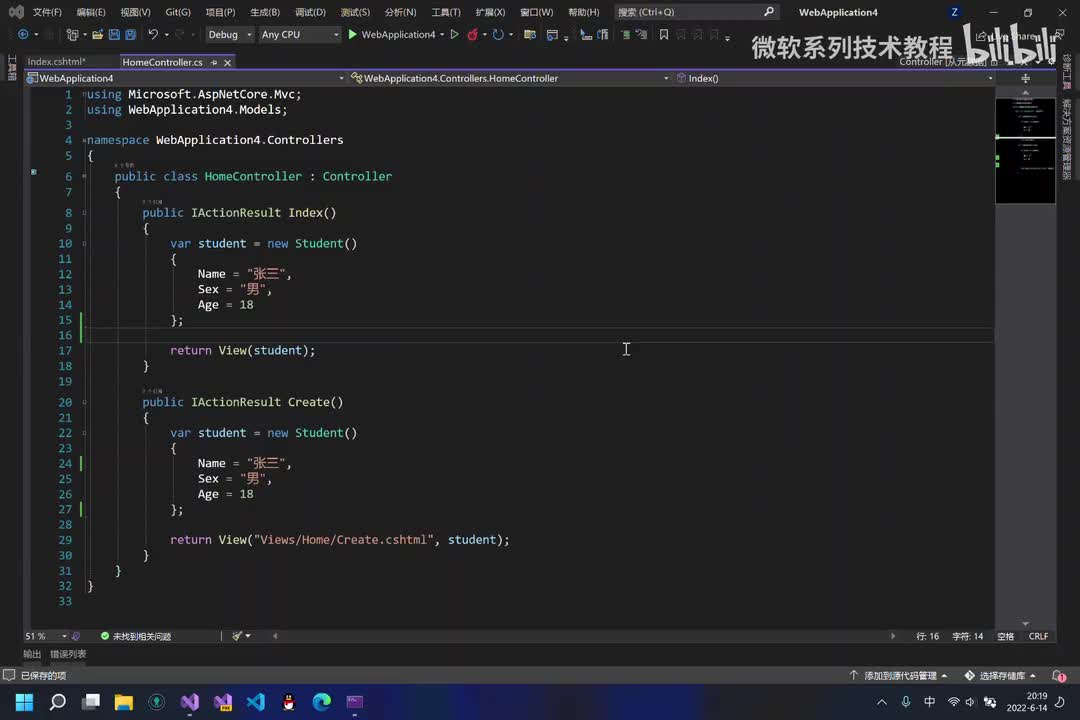Collapse the HomeController class outline at line 6
Viewport: 1080px width, 720px height.
[84, 176]
